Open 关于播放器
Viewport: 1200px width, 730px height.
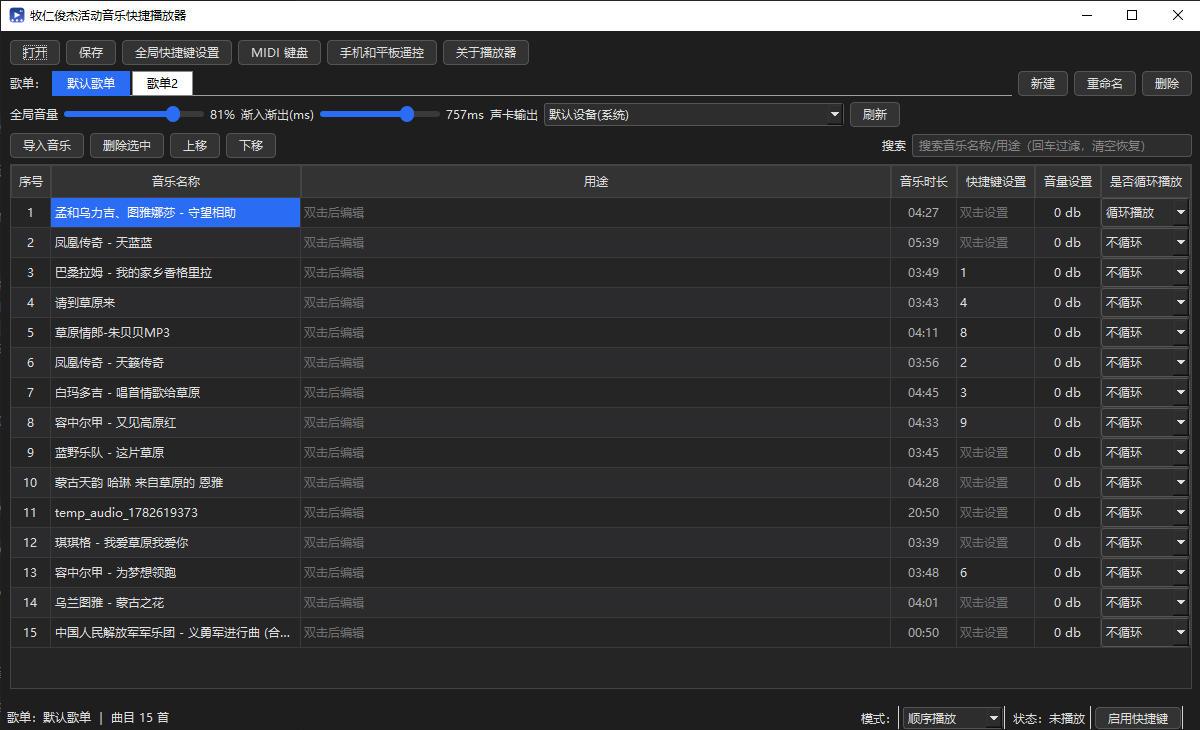click(486, 53)
